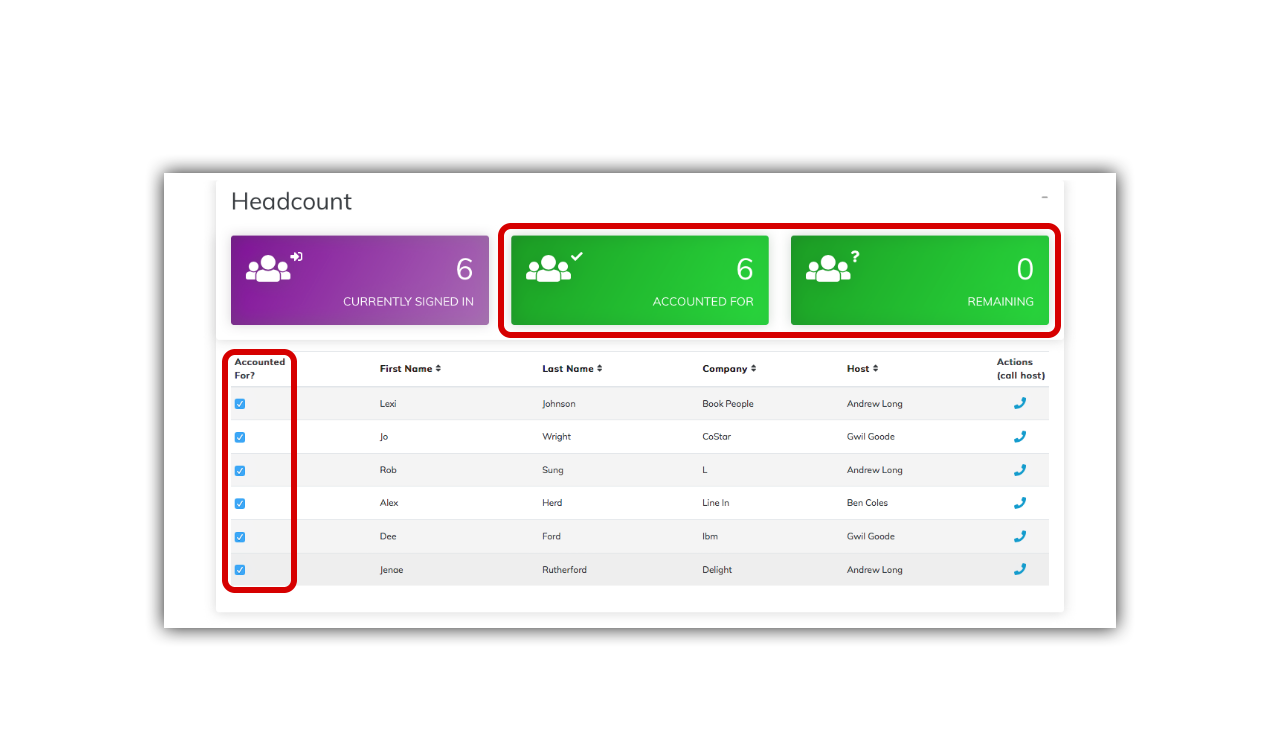Click the Headcount title
The width and height of the screenshot is (1280, 740).
291,201
